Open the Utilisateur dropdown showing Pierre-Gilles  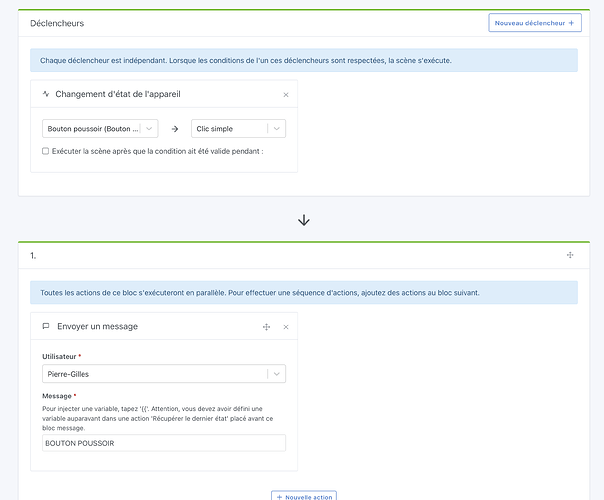164,374
